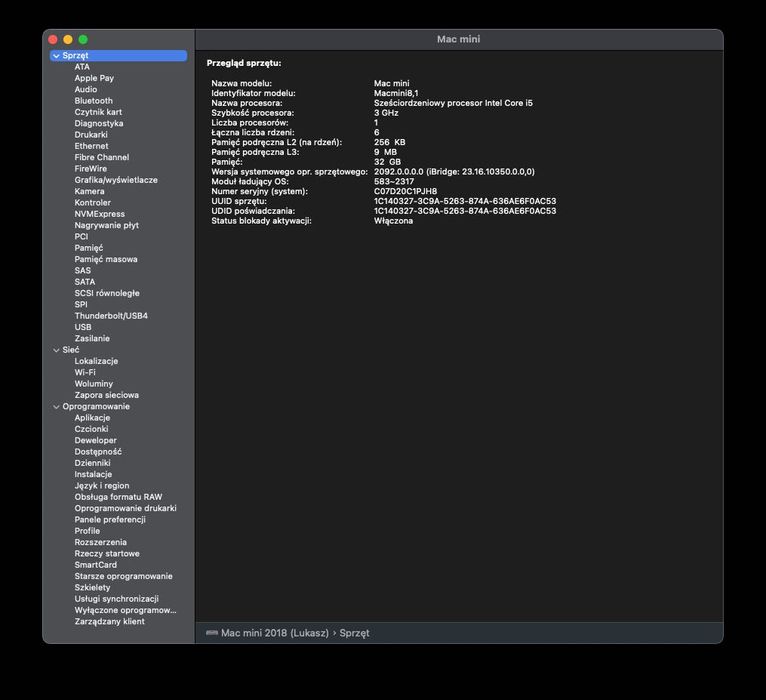This screenshot has width=766, height=700.
Task: Select Język i region entry
Action: click(102, 486)
